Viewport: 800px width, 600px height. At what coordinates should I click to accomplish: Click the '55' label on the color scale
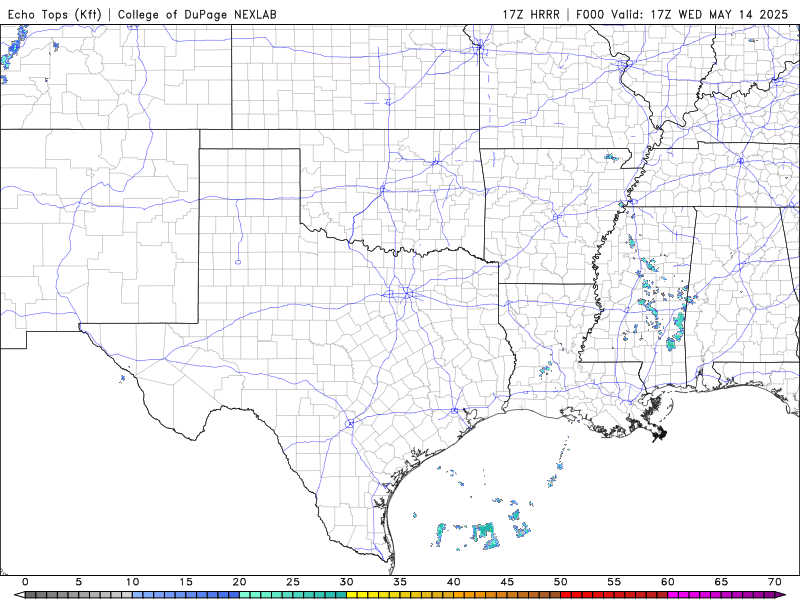[x=614, y=582]
